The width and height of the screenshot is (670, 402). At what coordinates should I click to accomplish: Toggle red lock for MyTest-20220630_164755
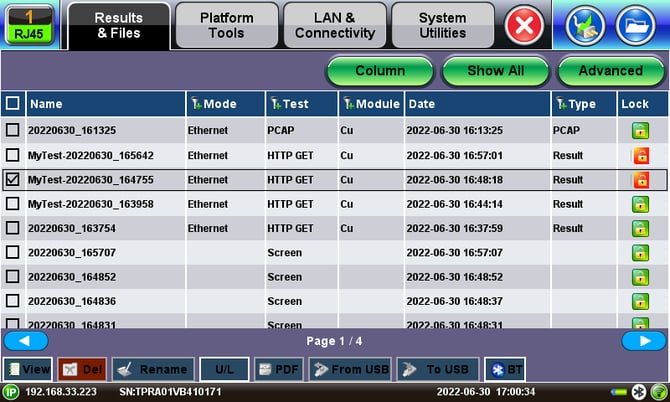641,180
